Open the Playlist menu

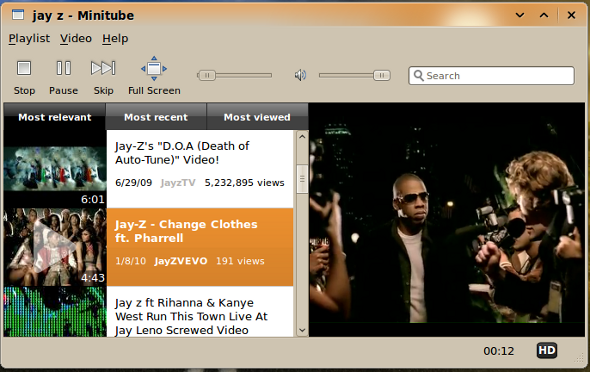point(29,38)
